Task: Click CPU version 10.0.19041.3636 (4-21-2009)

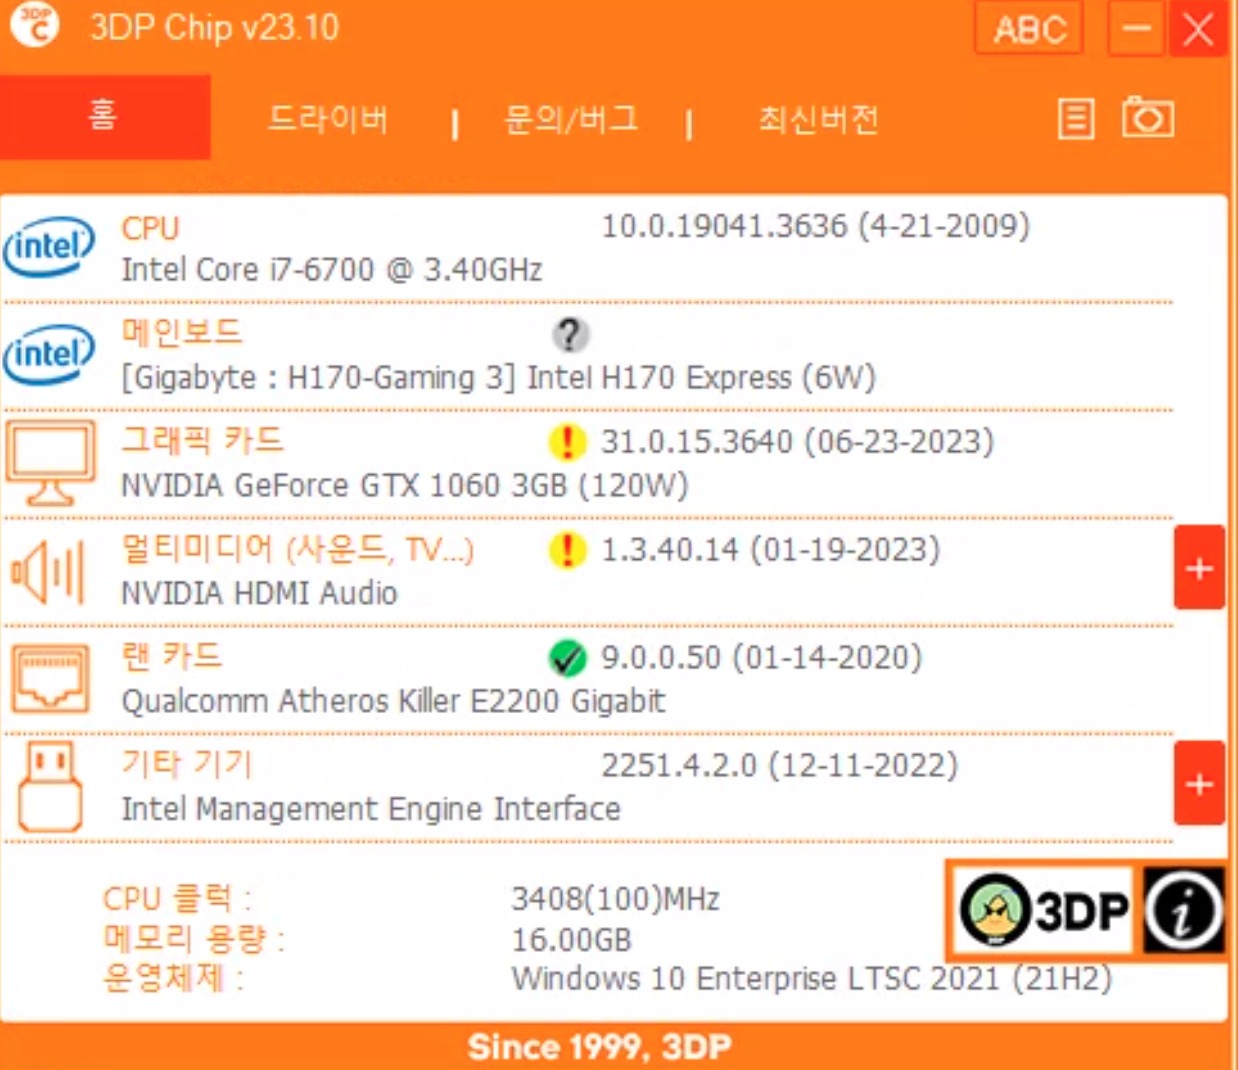Action: [815, 226]
